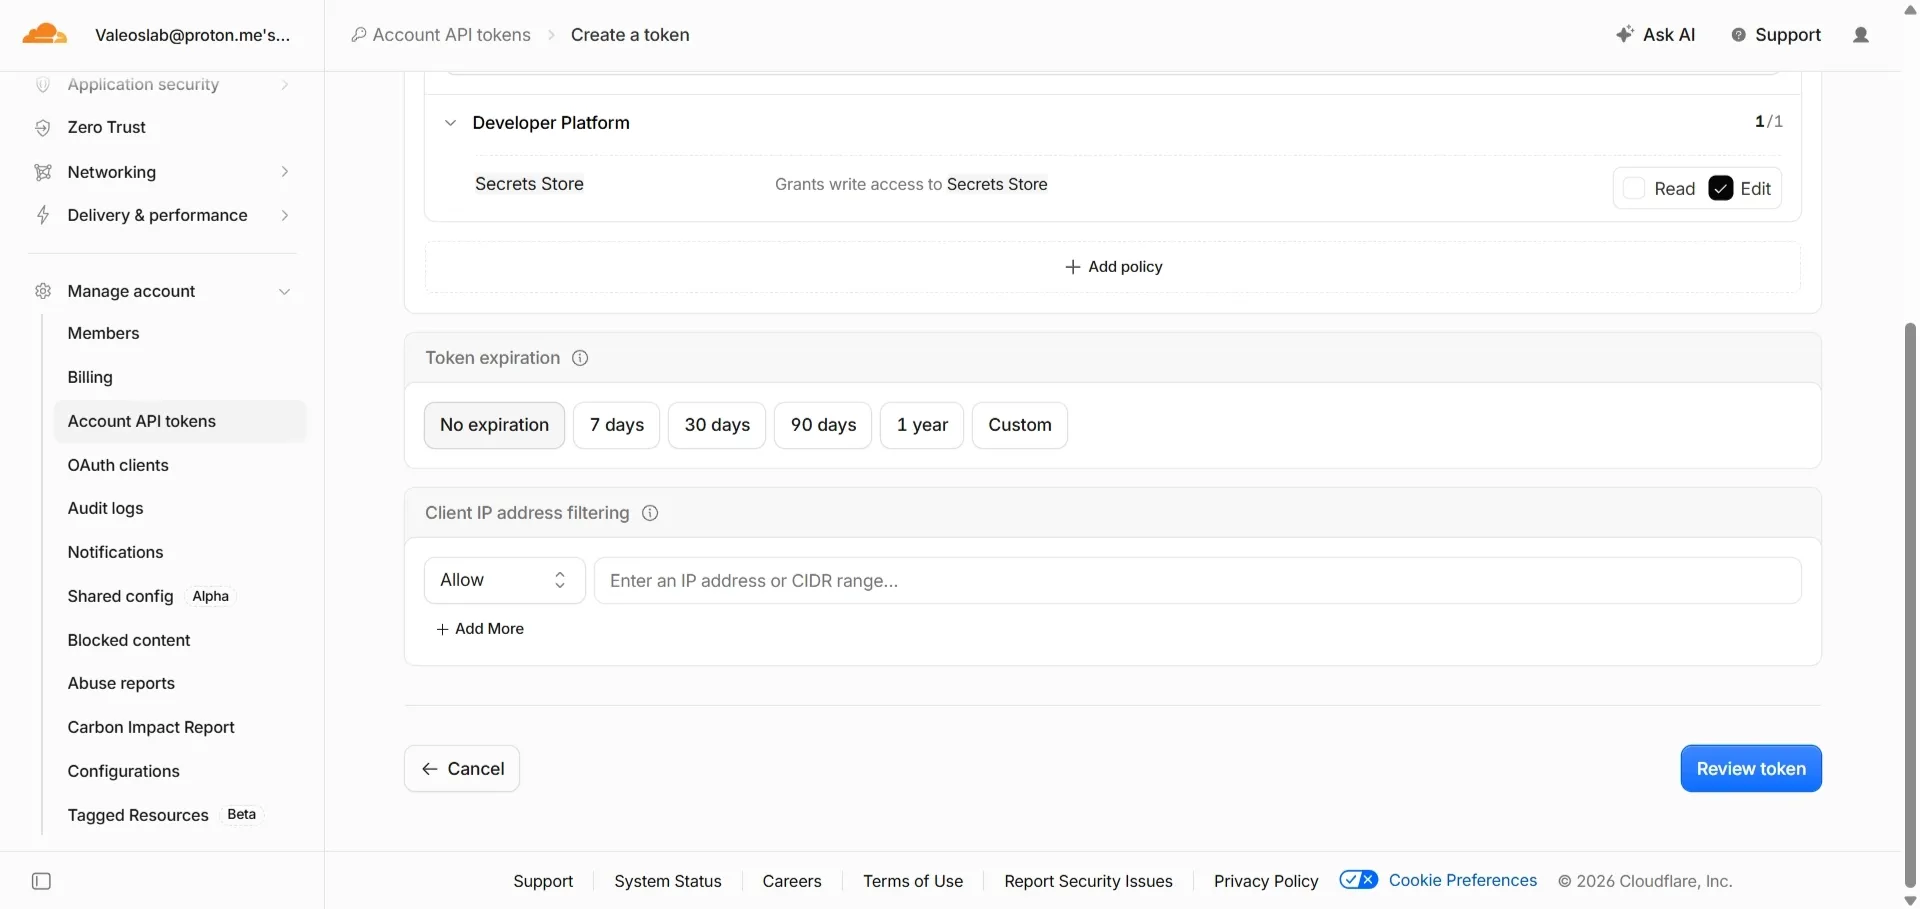Set token expiration to 30 days
This screenshot has width=1920, height=909.
(x=717, y=425)
